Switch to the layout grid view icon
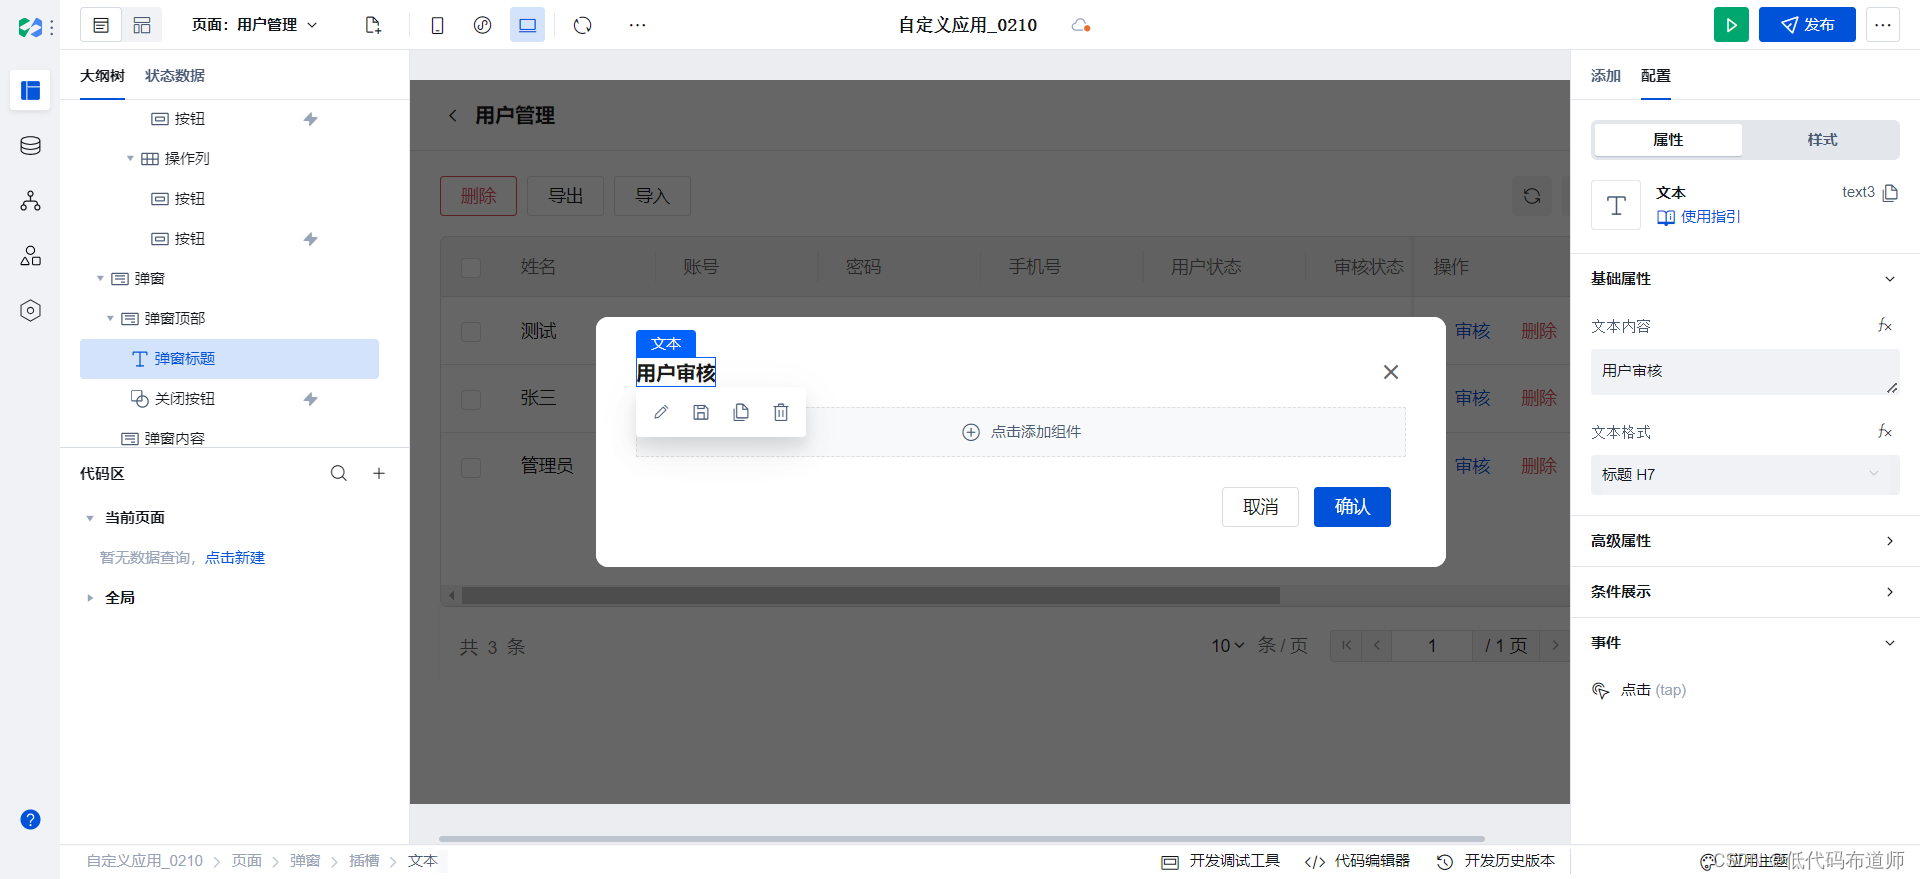The width and height of the screenshot is (1920, 879). pyautogui.click(x=142, y=25)
